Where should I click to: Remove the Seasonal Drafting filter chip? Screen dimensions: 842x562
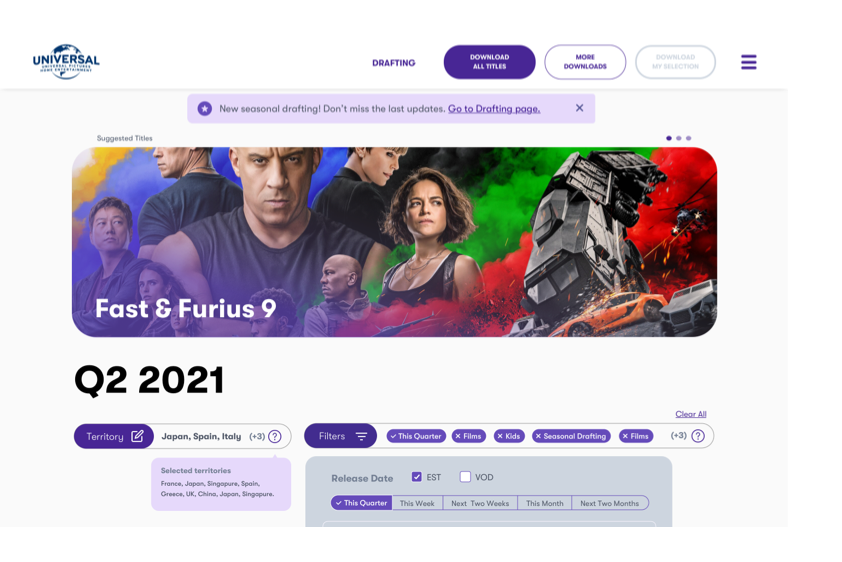(x=571, y=436)
